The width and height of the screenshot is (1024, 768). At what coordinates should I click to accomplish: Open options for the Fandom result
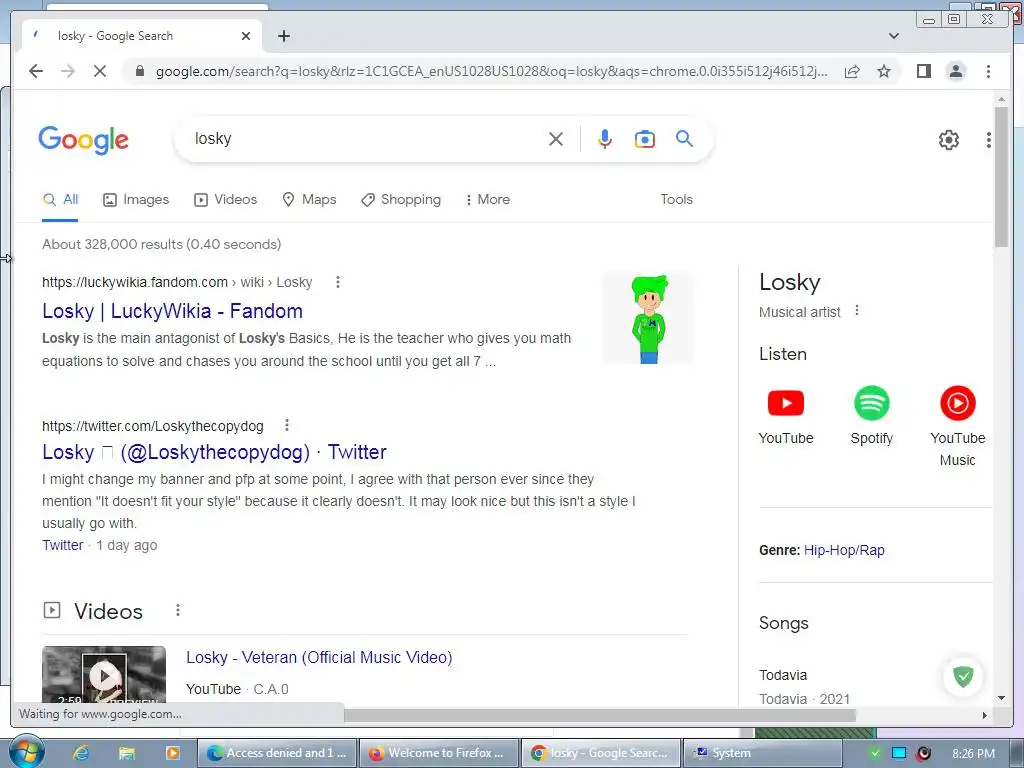[x=338, y=282]
